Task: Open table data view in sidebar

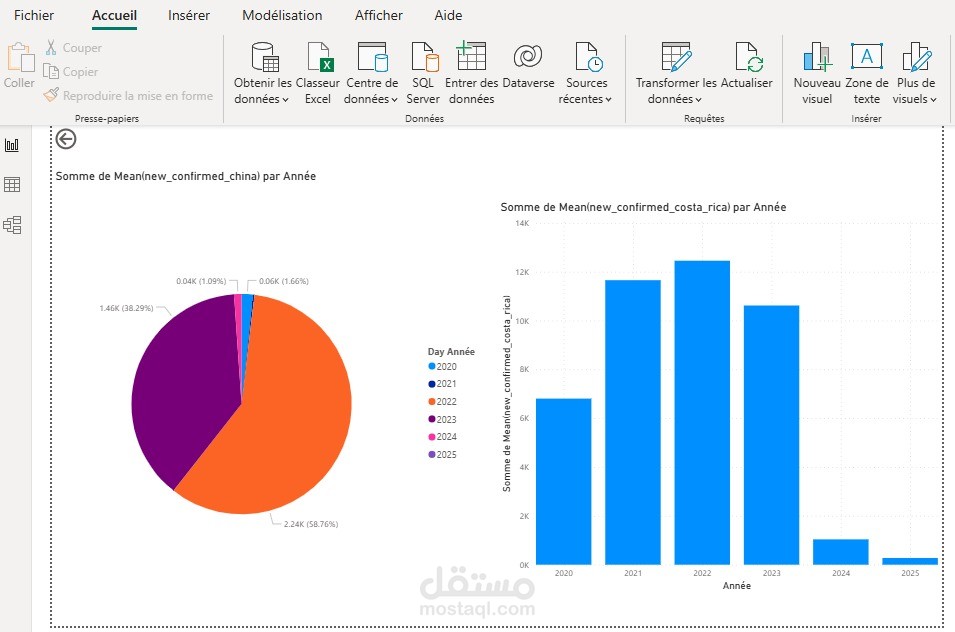Action: (x=12, y=185)
